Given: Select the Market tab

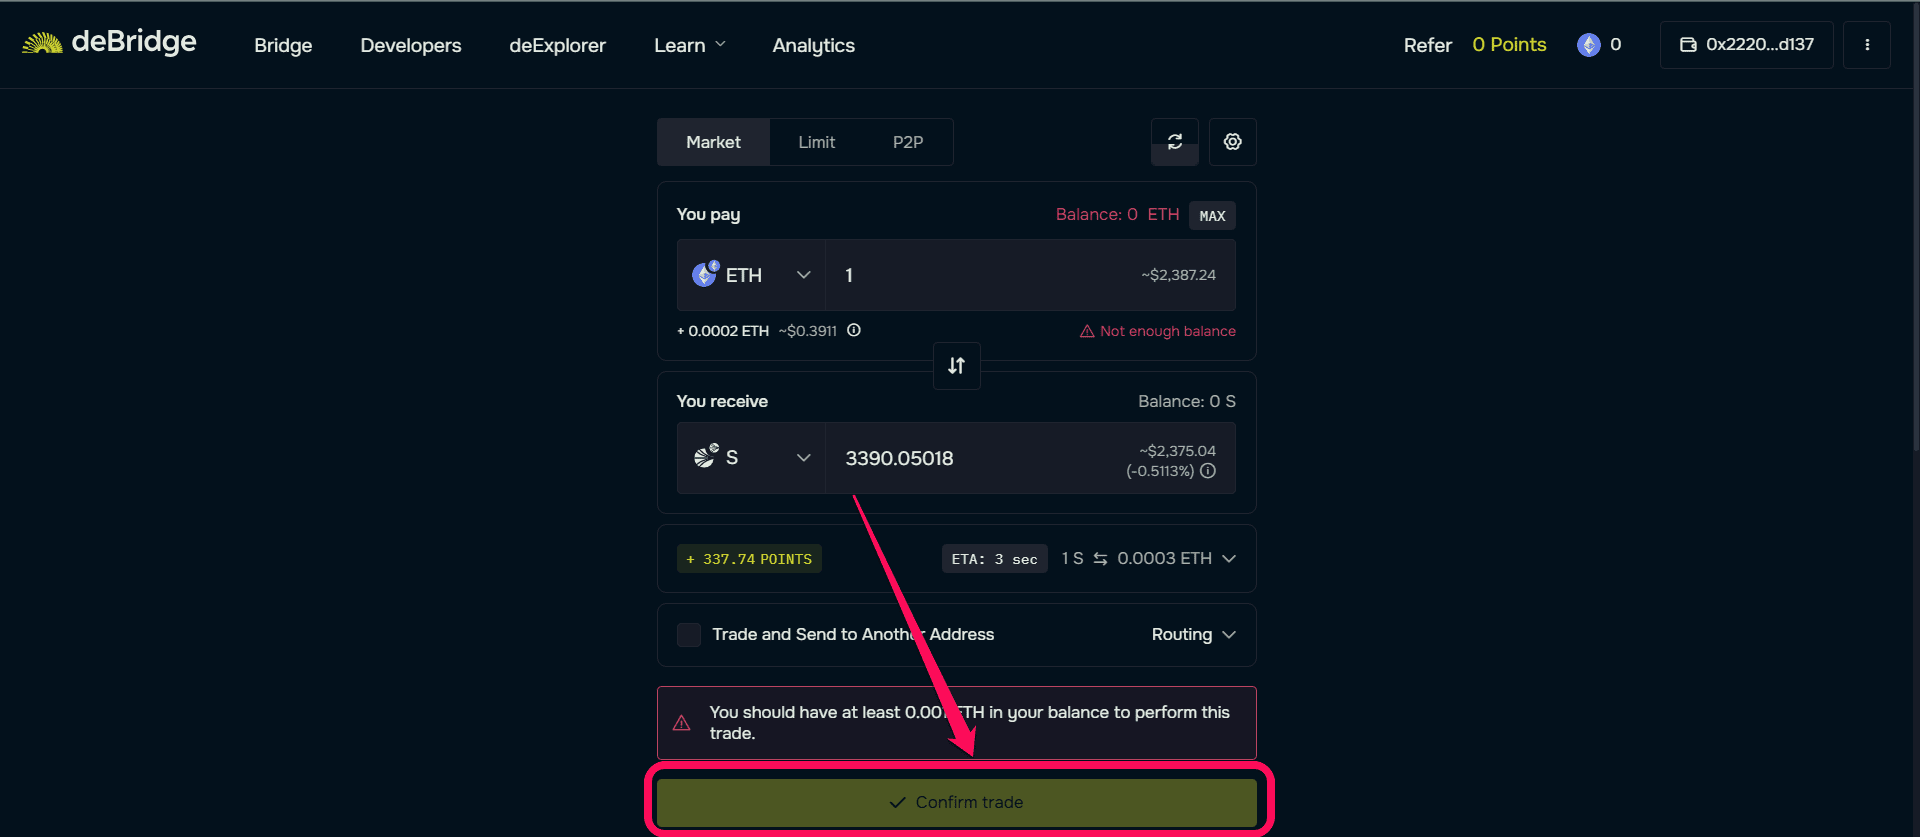Looking at the screenshot, I should click(713, 142).
